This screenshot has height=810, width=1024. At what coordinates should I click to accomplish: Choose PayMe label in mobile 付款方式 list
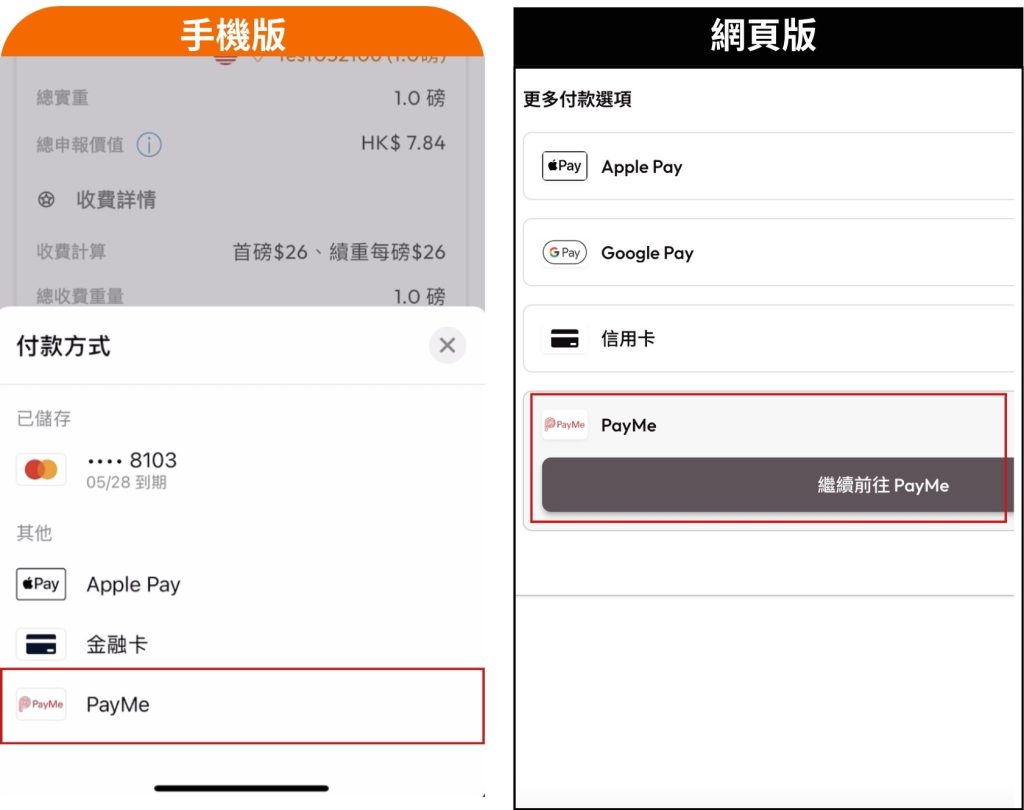[118, 705]
